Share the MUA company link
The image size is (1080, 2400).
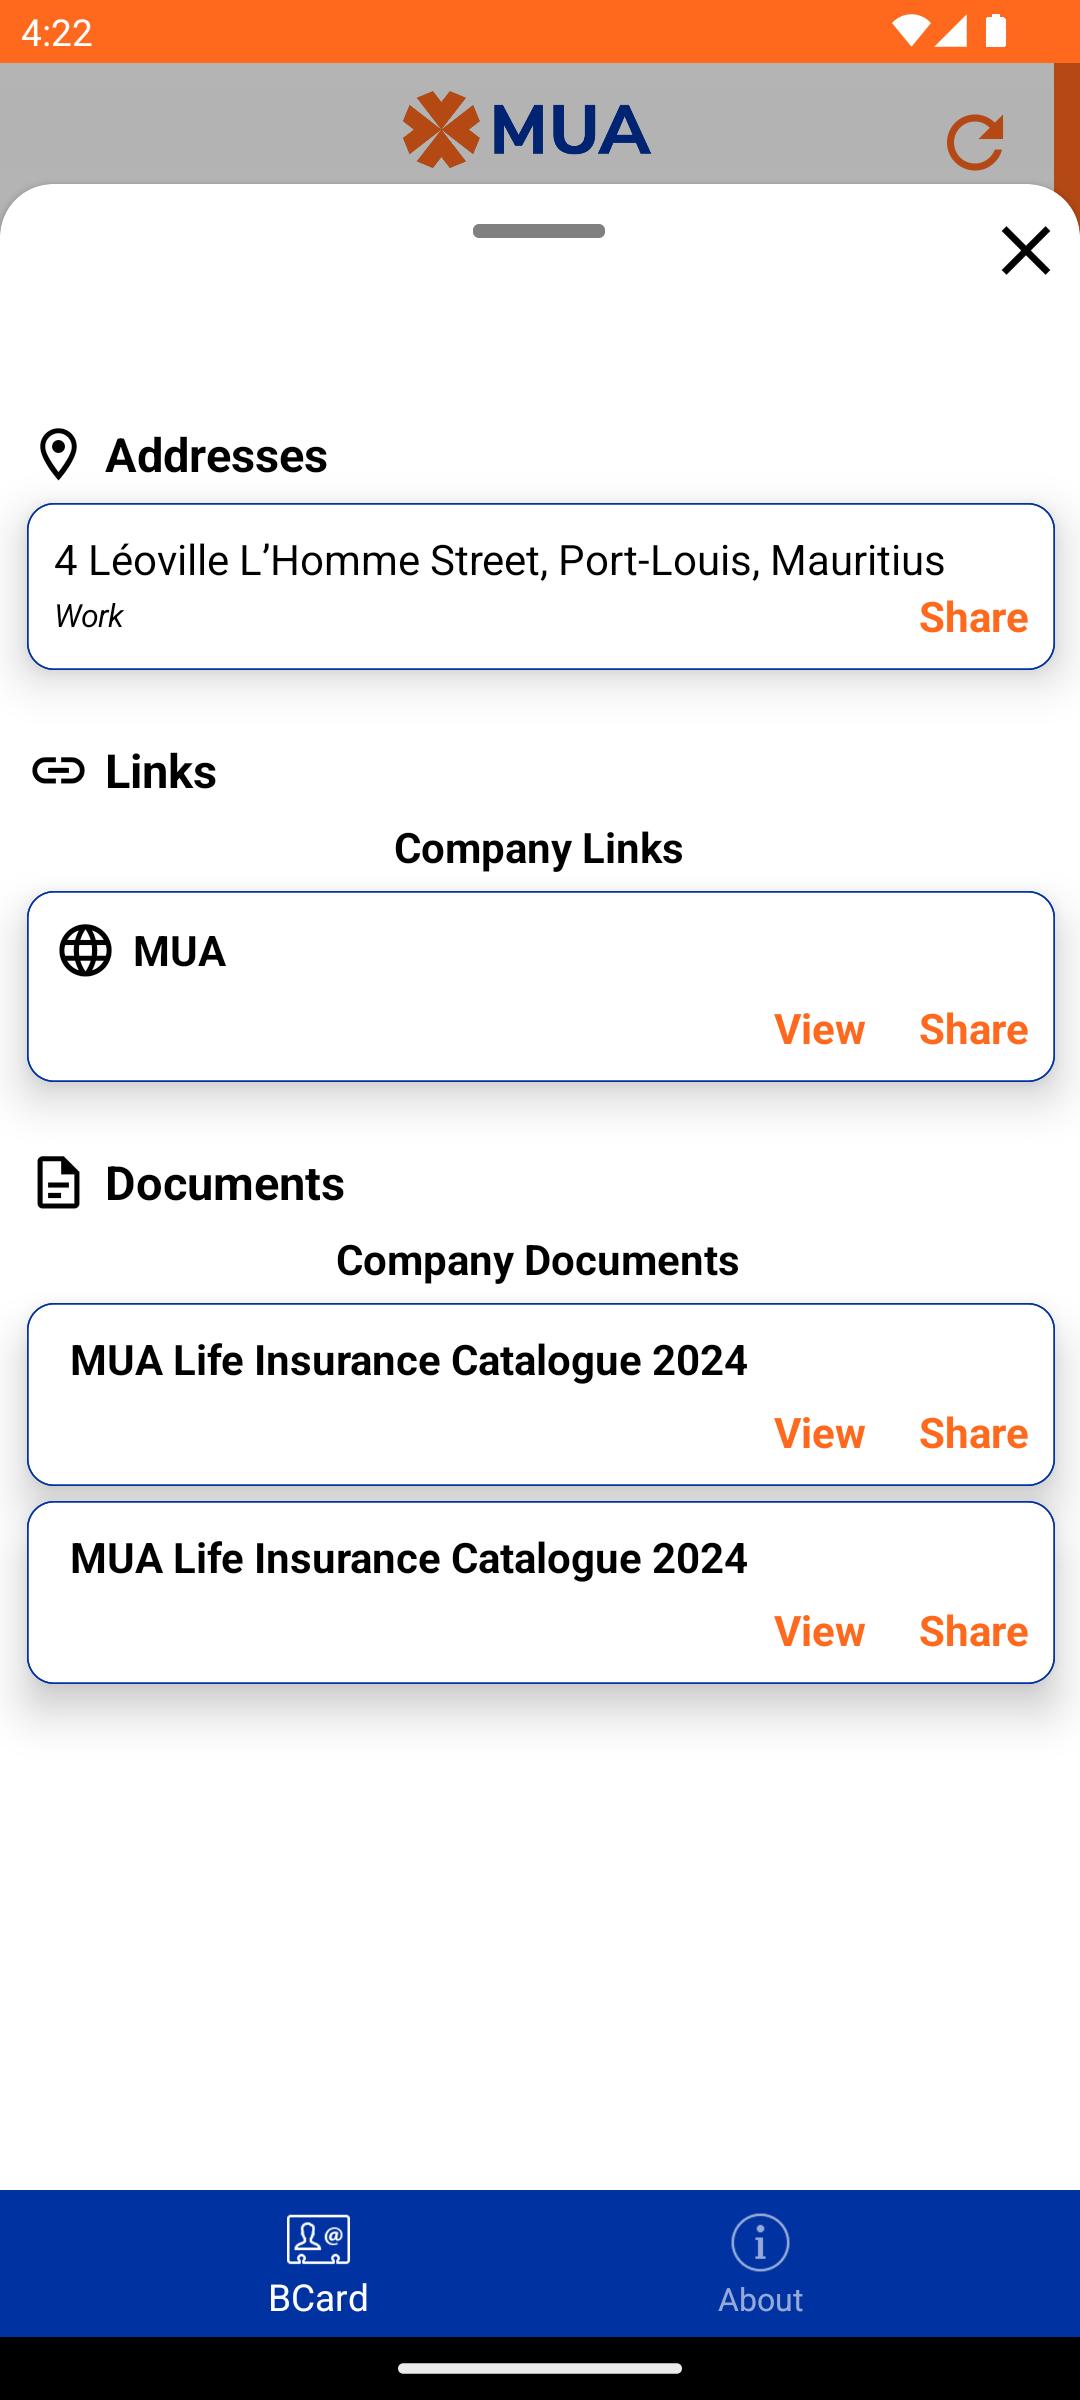[x=973, y=1029]
